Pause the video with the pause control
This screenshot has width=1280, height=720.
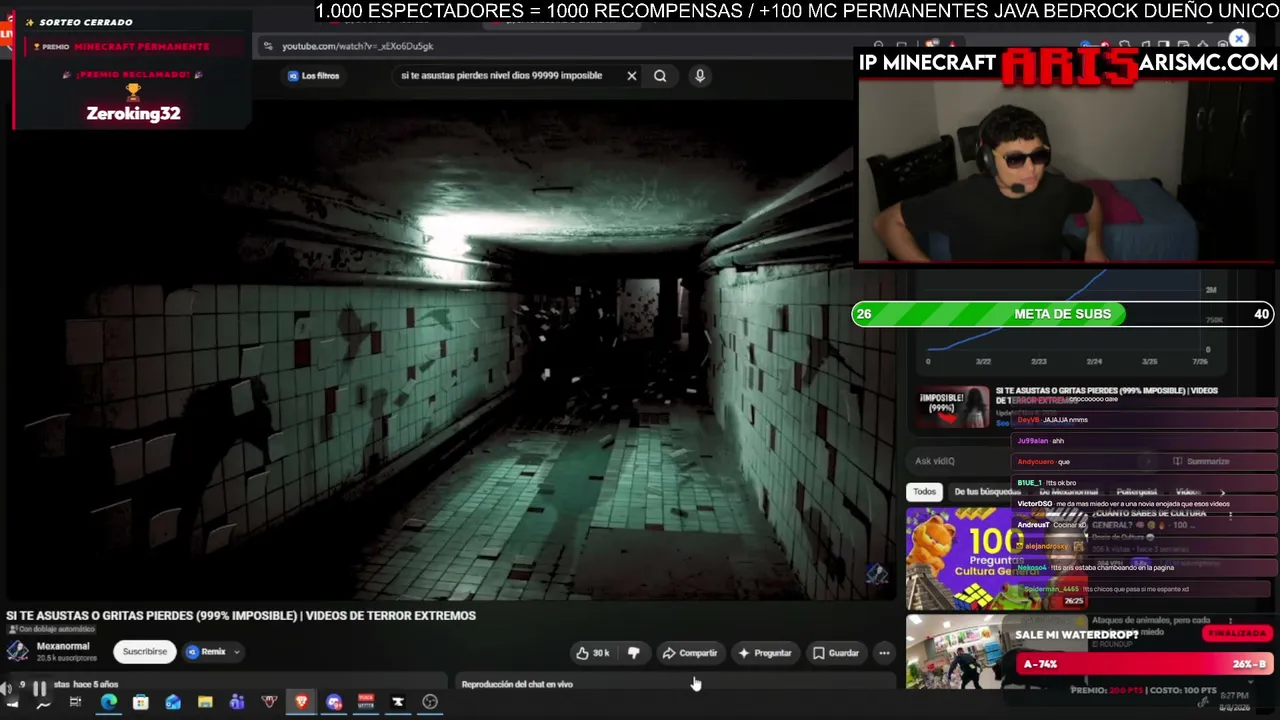(x=39, y=688)
